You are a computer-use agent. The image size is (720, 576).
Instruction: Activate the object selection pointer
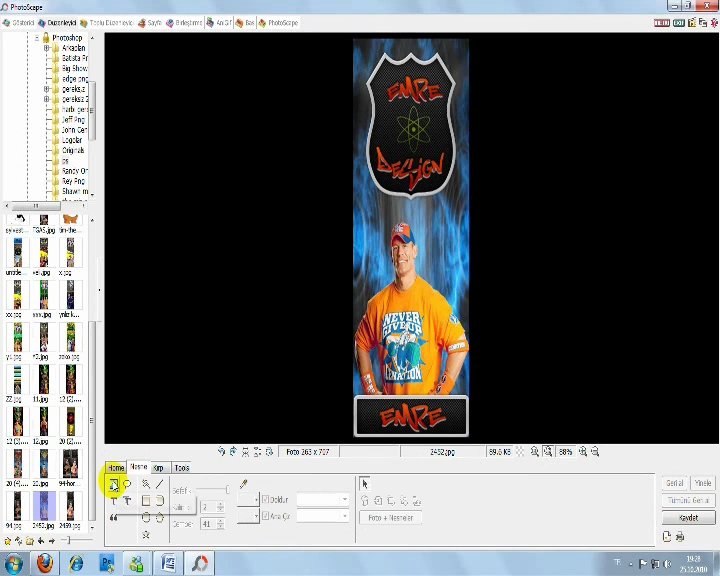tap(365, 484)
